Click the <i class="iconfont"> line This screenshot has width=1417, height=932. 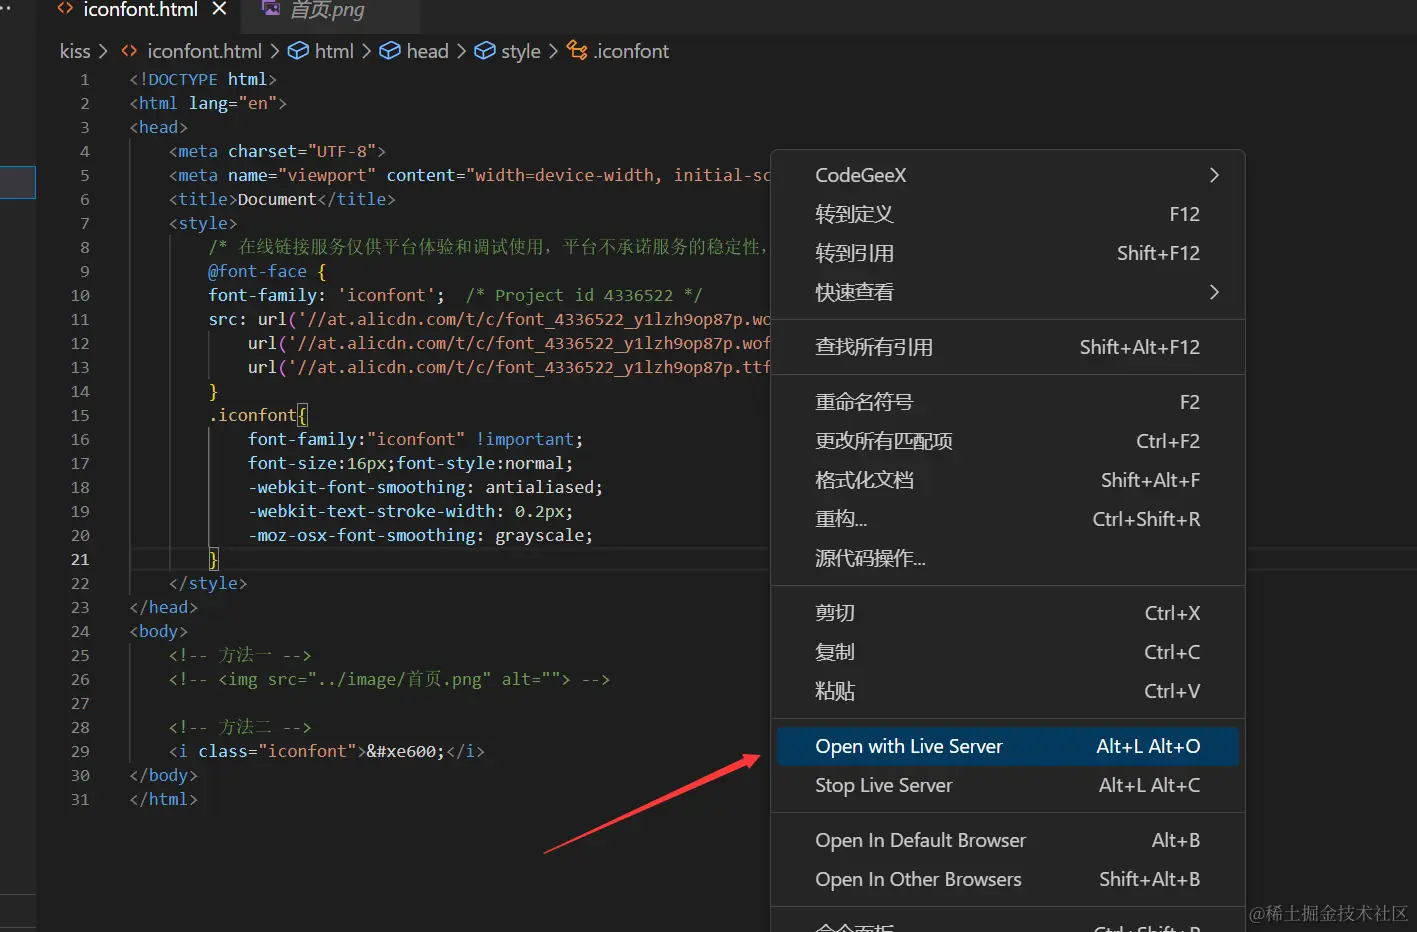coord(327,751)
